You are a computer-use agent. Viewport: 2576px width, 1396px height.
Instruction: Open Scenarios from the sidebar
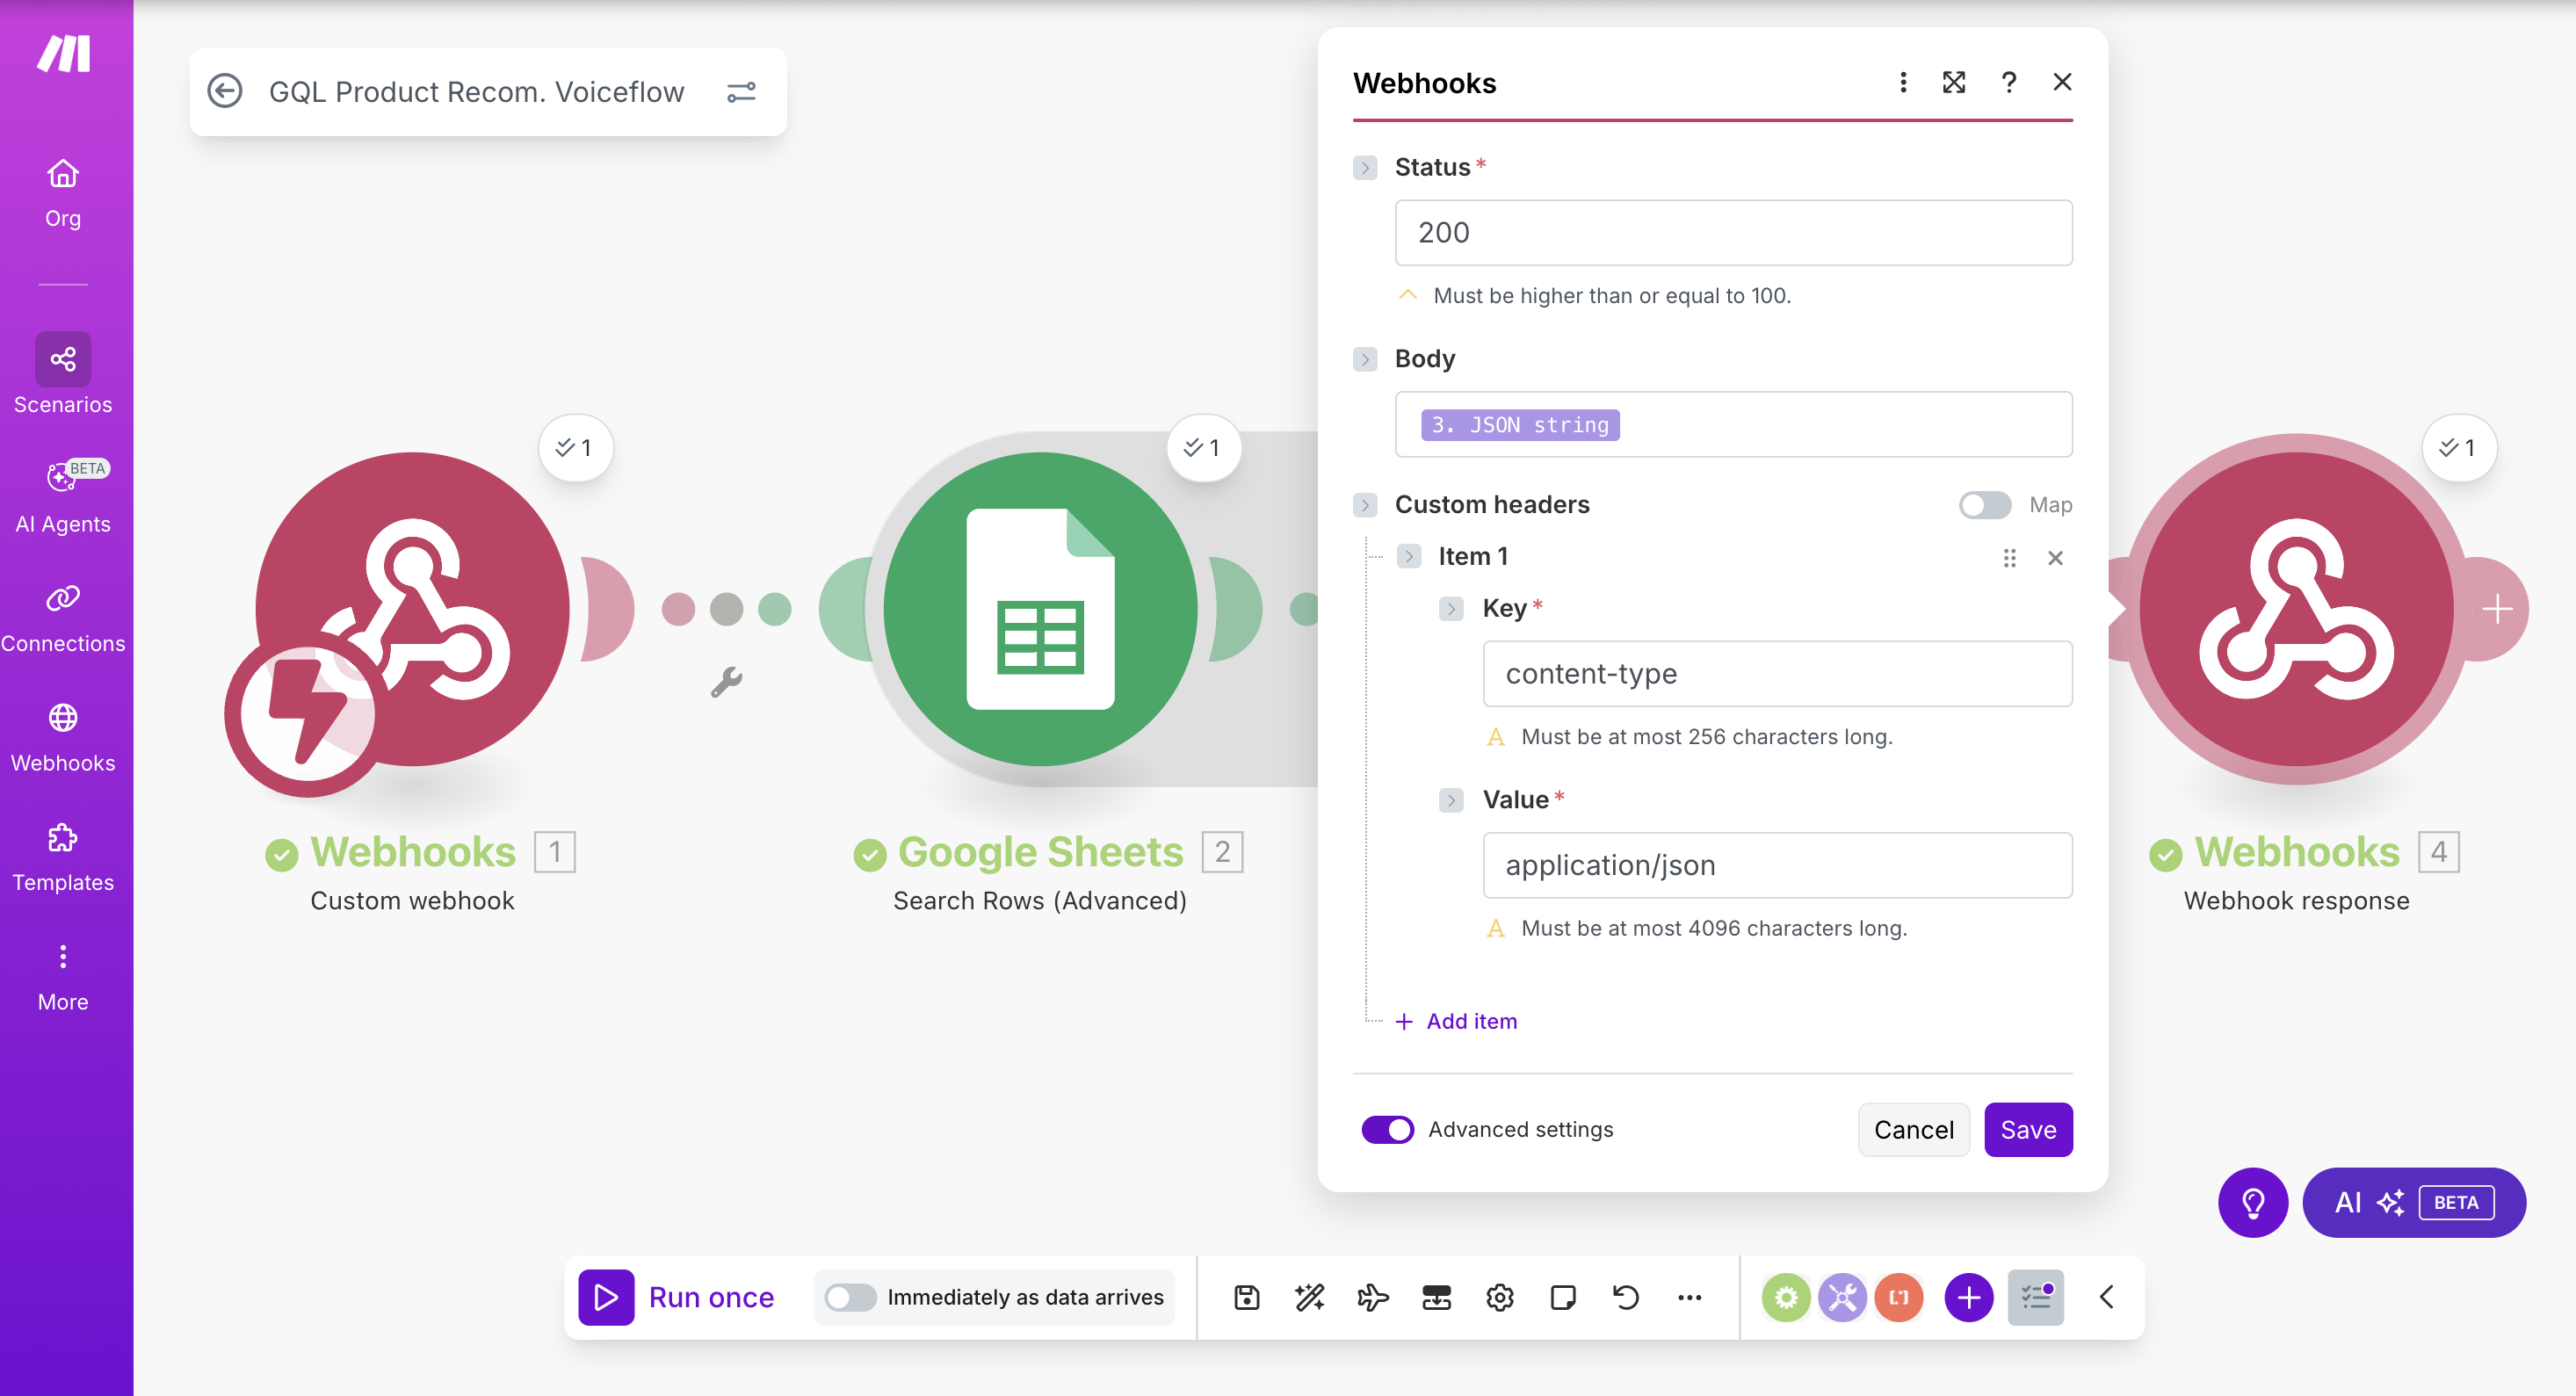[63, 375]
